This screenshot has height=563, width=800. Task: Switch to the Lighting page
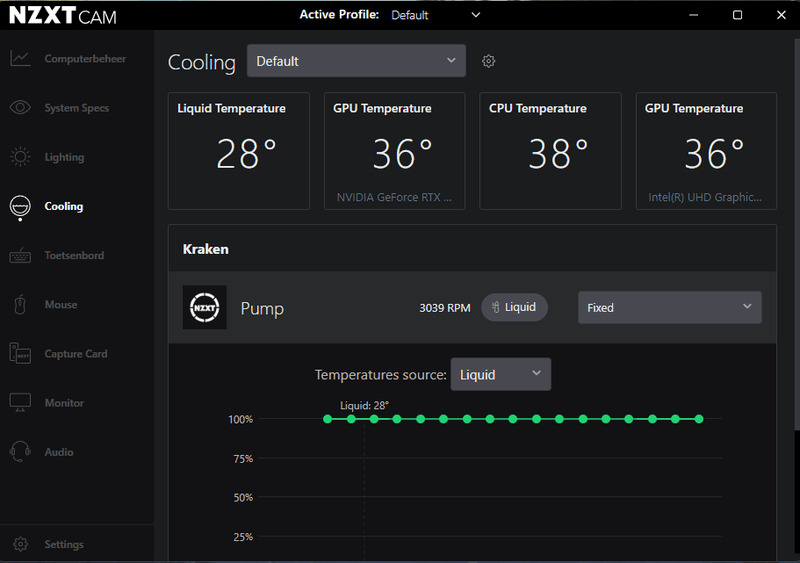tap(64, 157)
